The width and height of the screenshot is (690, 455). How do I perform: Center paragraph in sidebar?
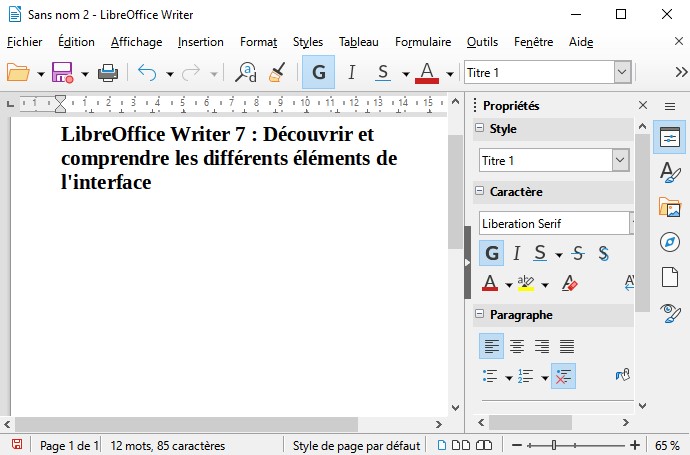point(517,346)
